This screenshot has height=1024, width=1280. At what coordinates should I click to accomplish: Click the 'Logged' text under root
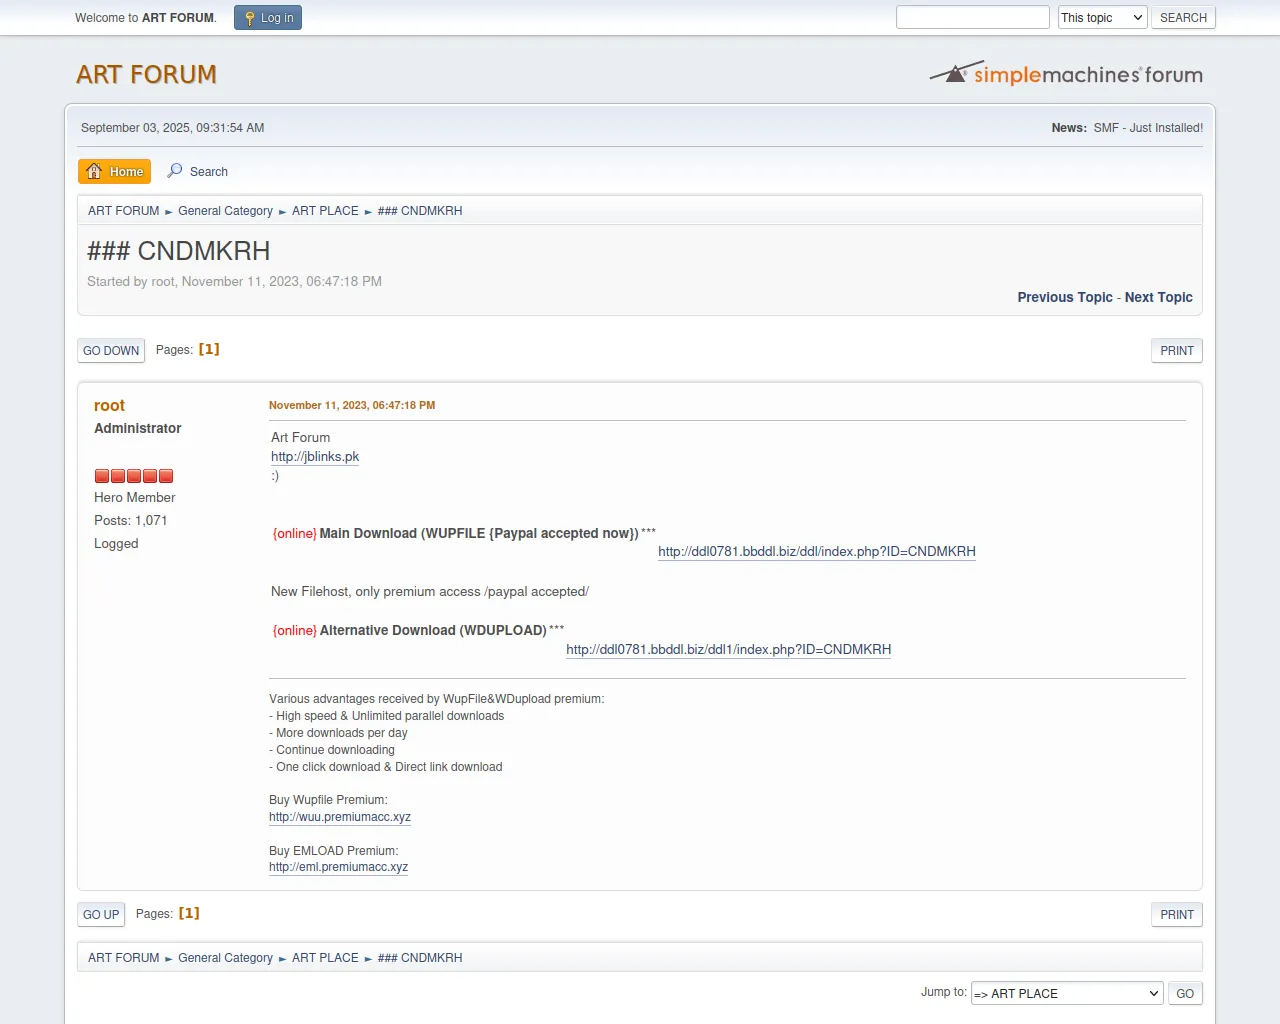(116, 544)
